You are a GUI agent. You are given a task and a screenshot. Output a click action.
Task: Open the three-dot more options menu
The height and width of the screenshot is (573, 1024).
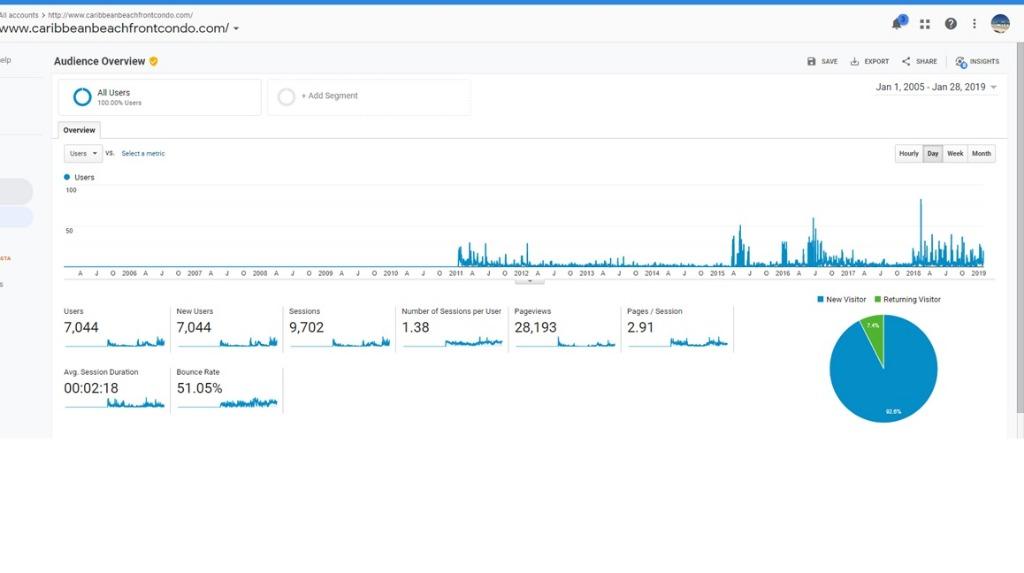[975, 24]
